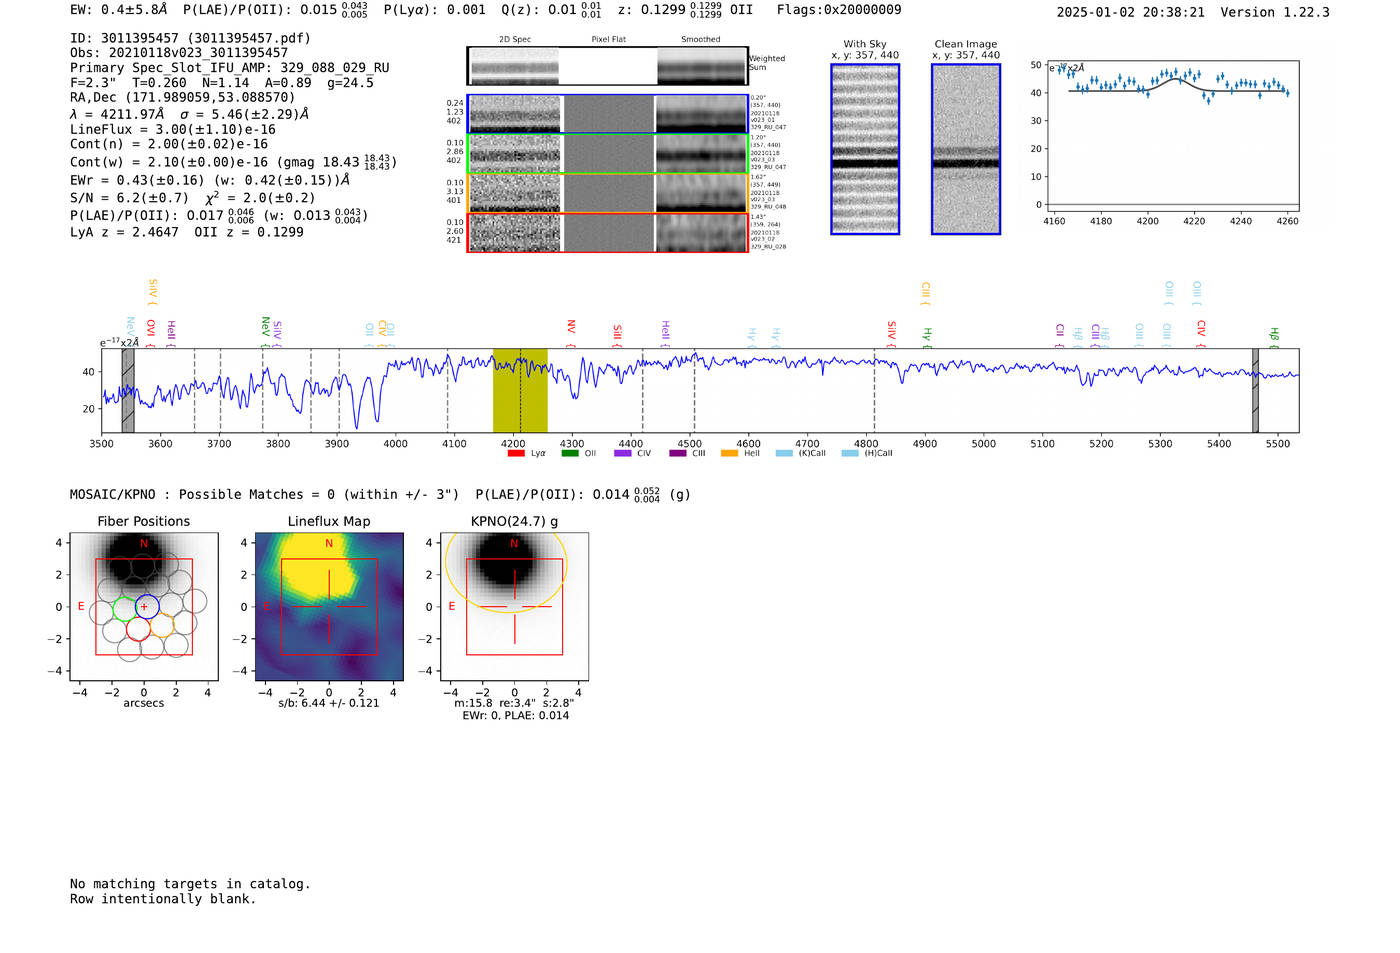
Task: Click the blue fiber circle in Fiber Positions
Action: (x=147, y=608)
